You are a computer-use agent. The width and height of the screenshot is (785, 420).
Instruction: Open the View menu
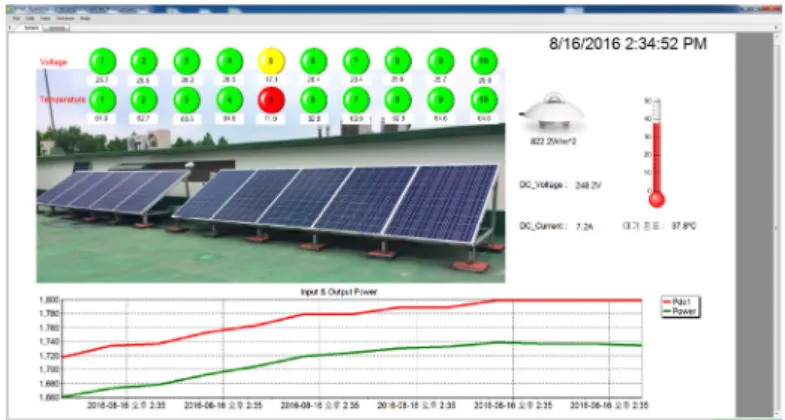(x=45, y=19)
